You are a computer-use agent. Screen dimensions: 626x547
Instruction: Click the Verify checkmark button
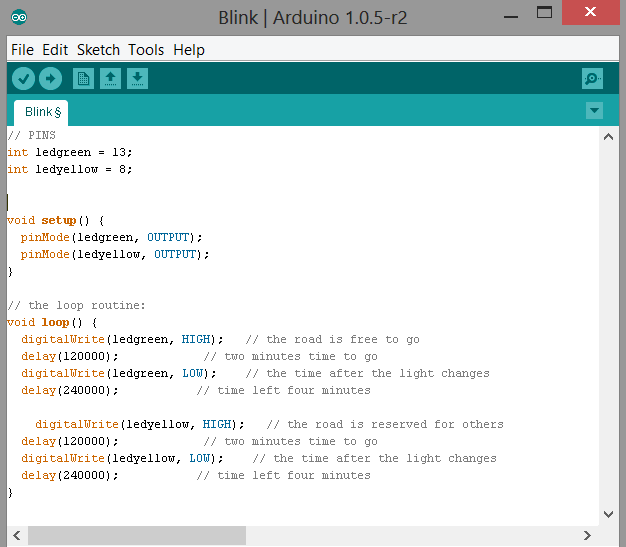23,78
